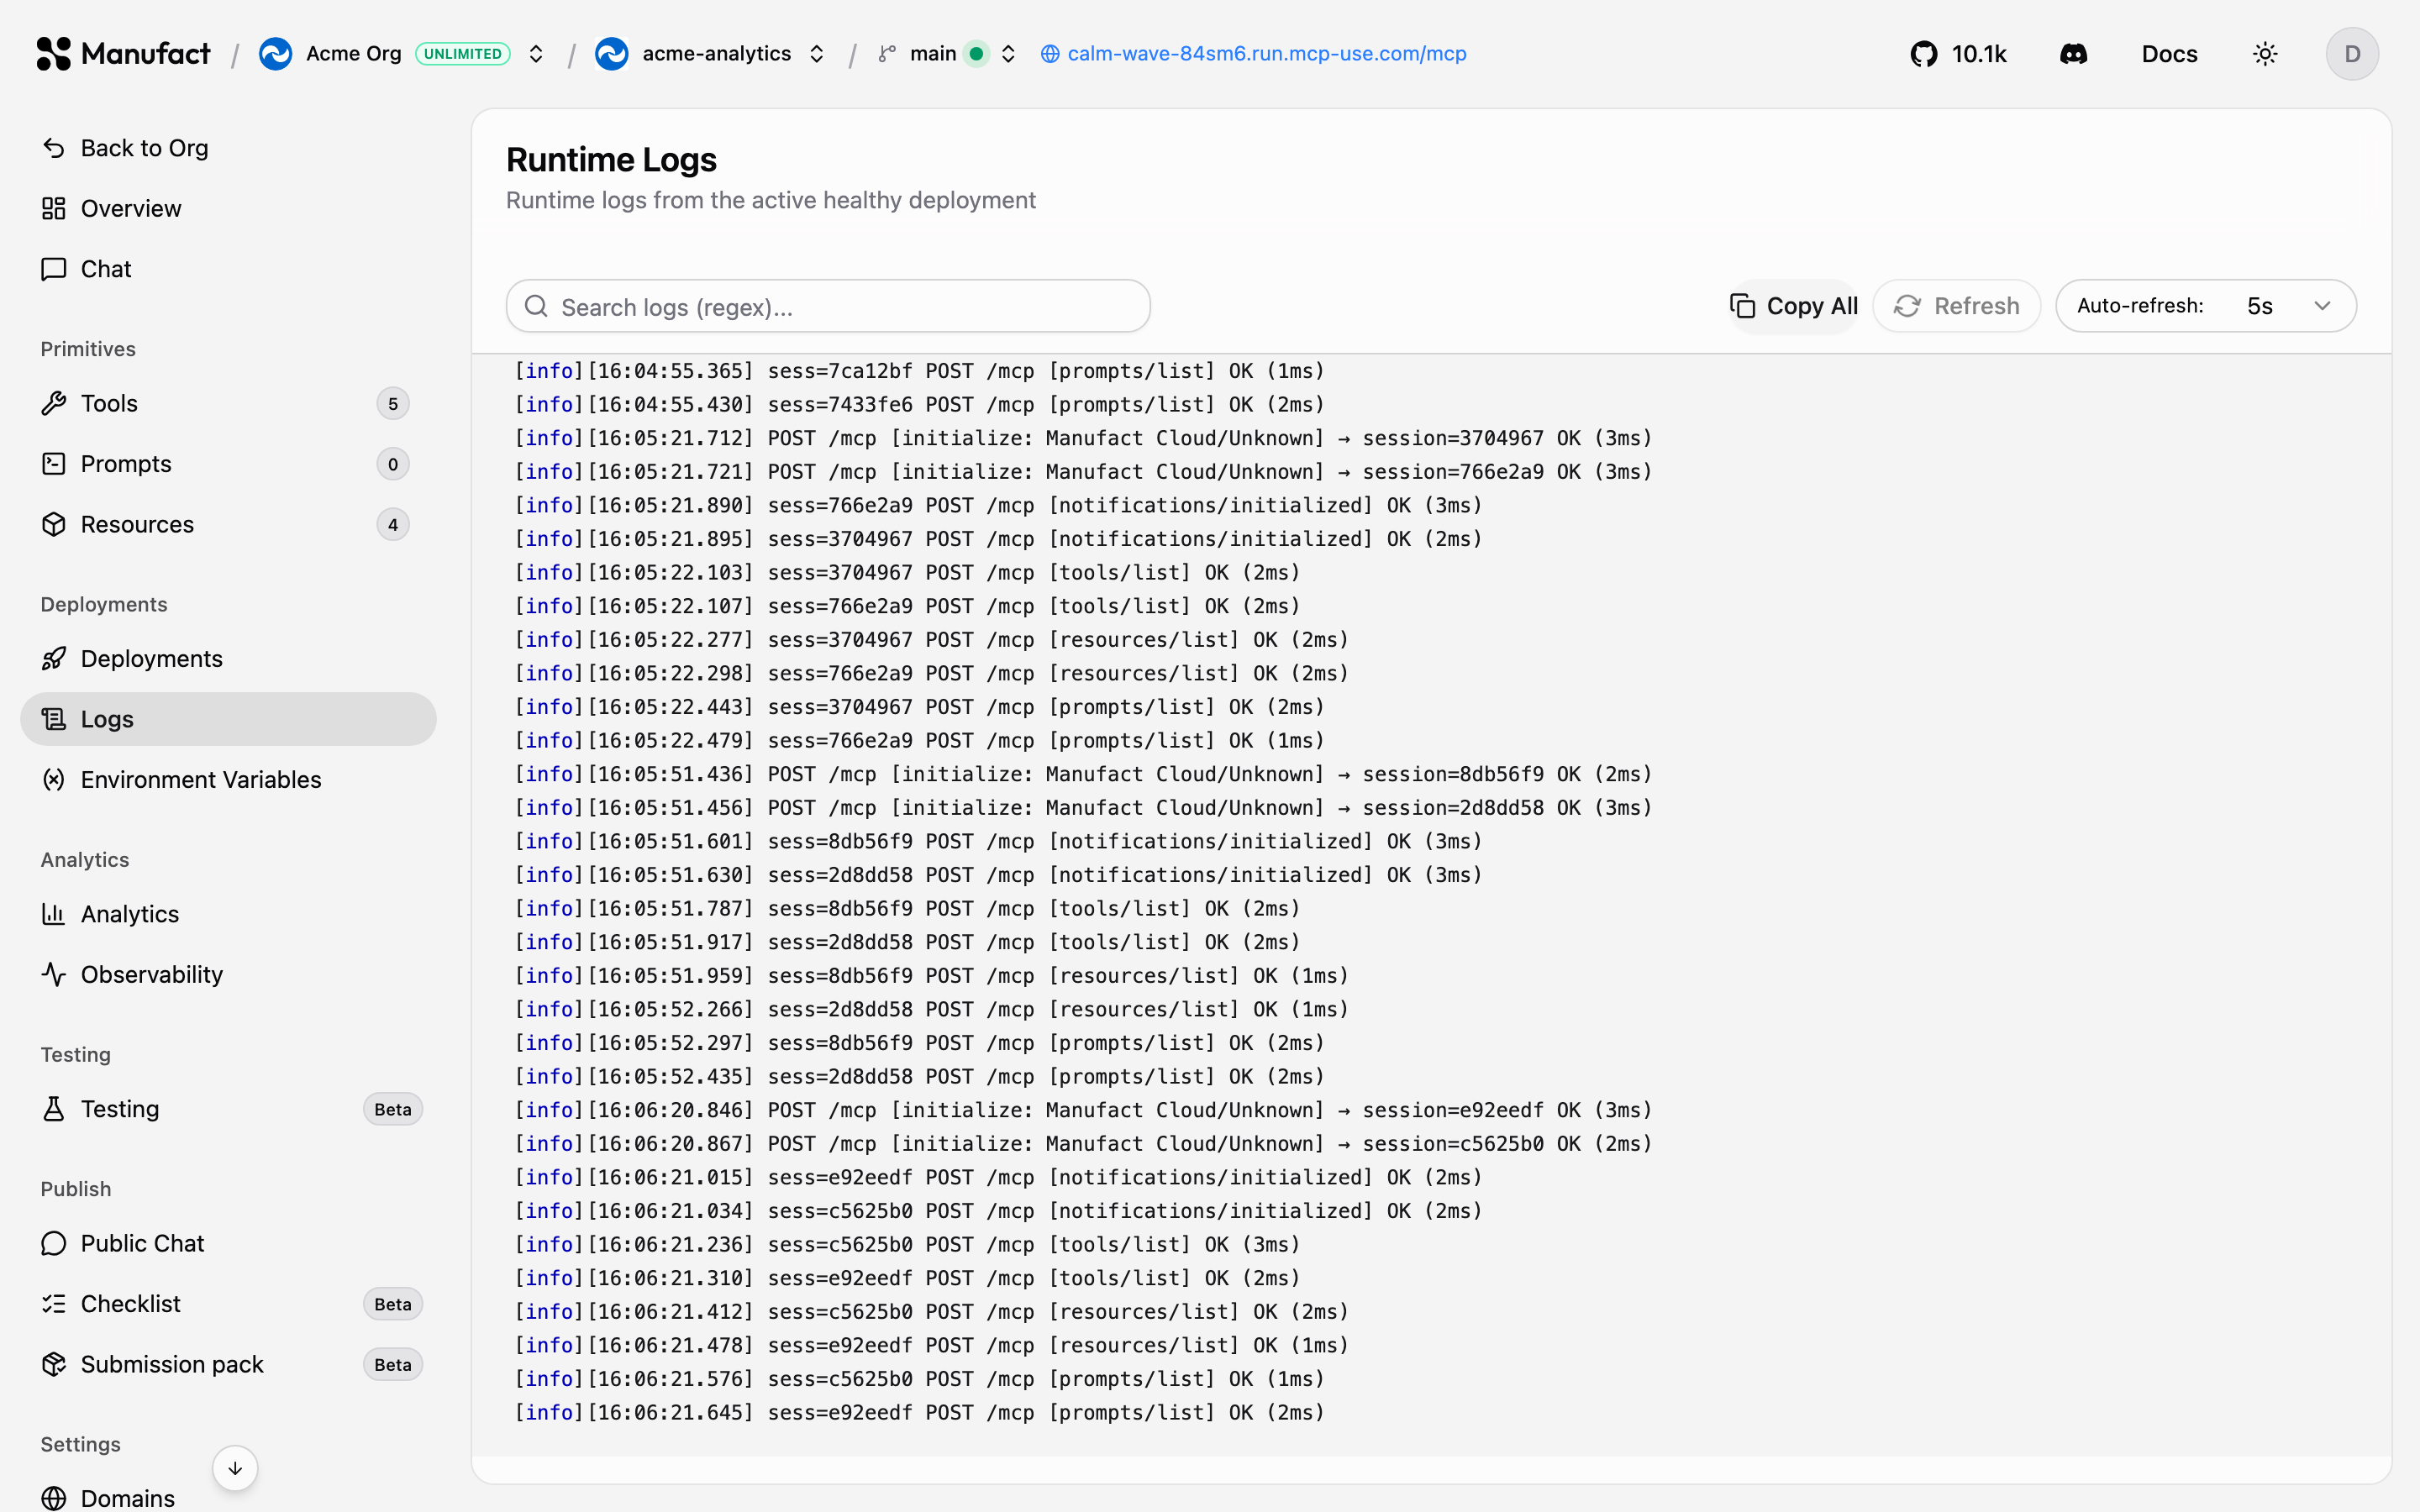Click the Manufact logo icon

(x=53, y=54)
